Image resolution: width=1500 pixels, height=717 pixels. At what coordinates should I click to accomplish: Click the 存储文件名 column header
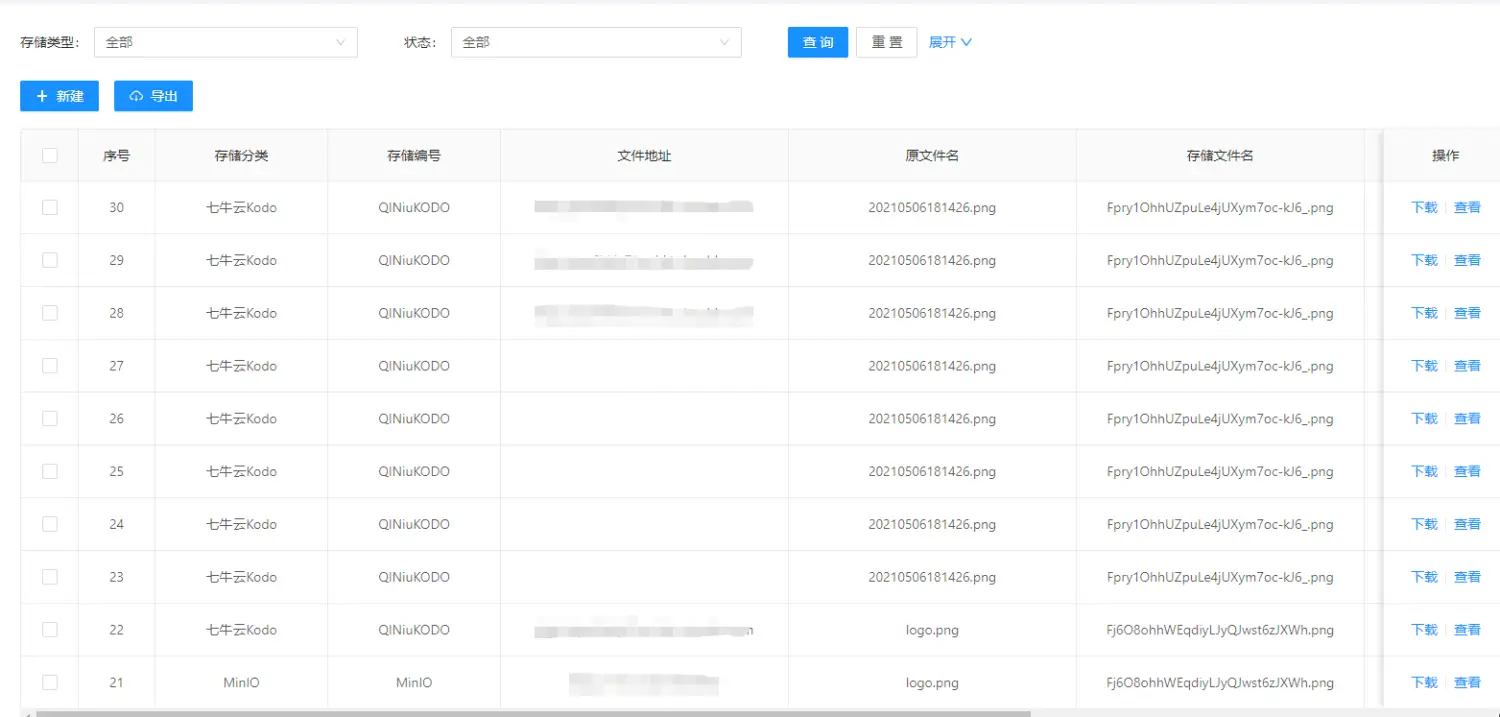1220,155
